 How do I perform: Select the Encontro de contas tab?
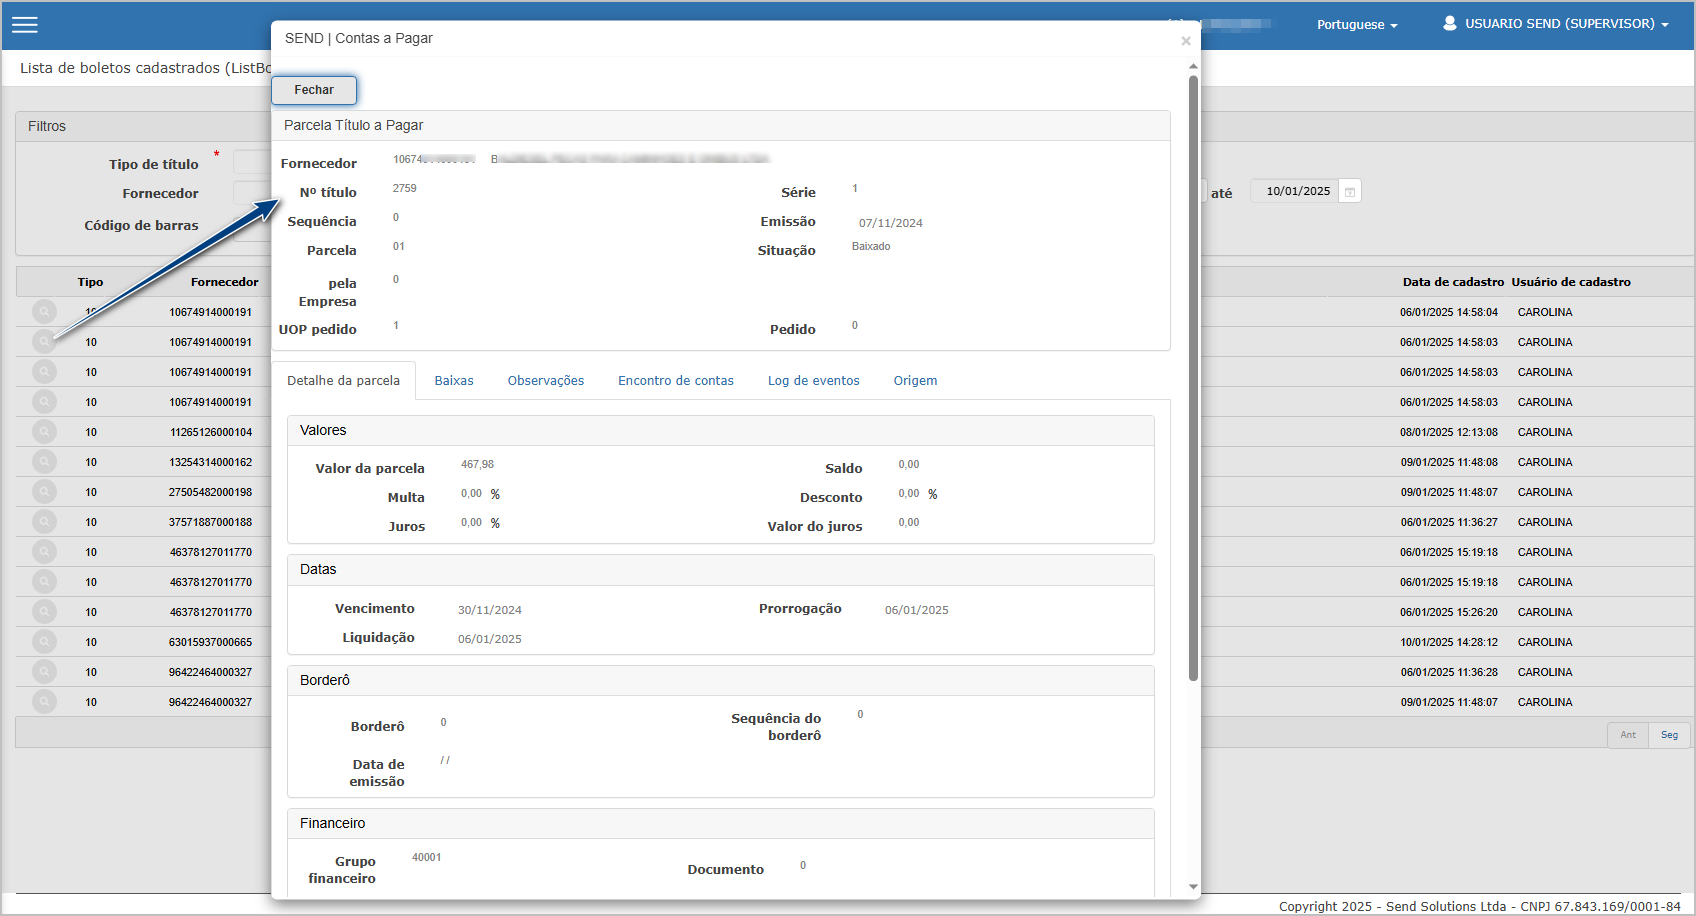[x=676, y=381]
